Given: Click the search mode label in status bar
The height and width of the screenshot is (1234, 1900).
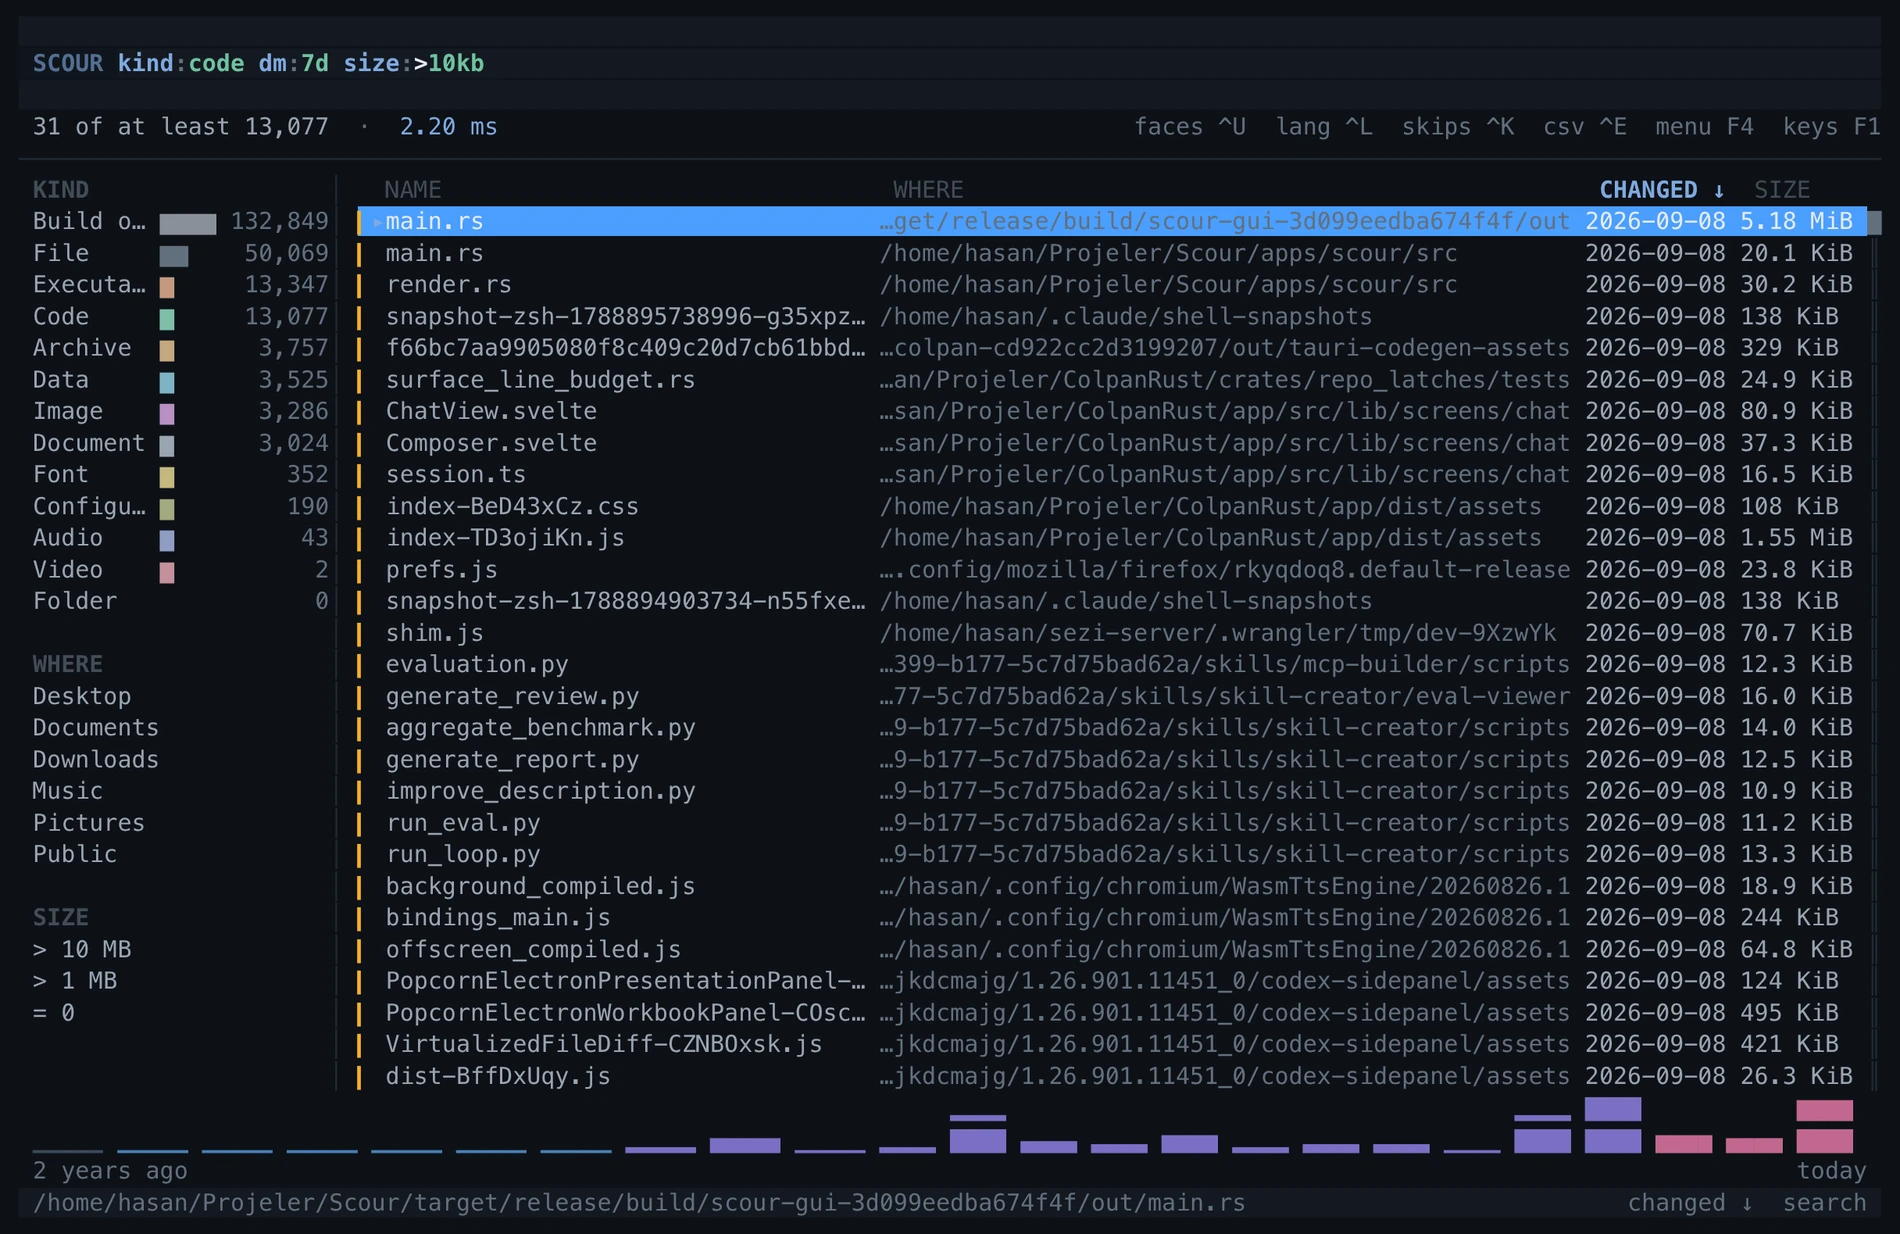Looking at the screenshot, I should (x=1824, y=1203).
